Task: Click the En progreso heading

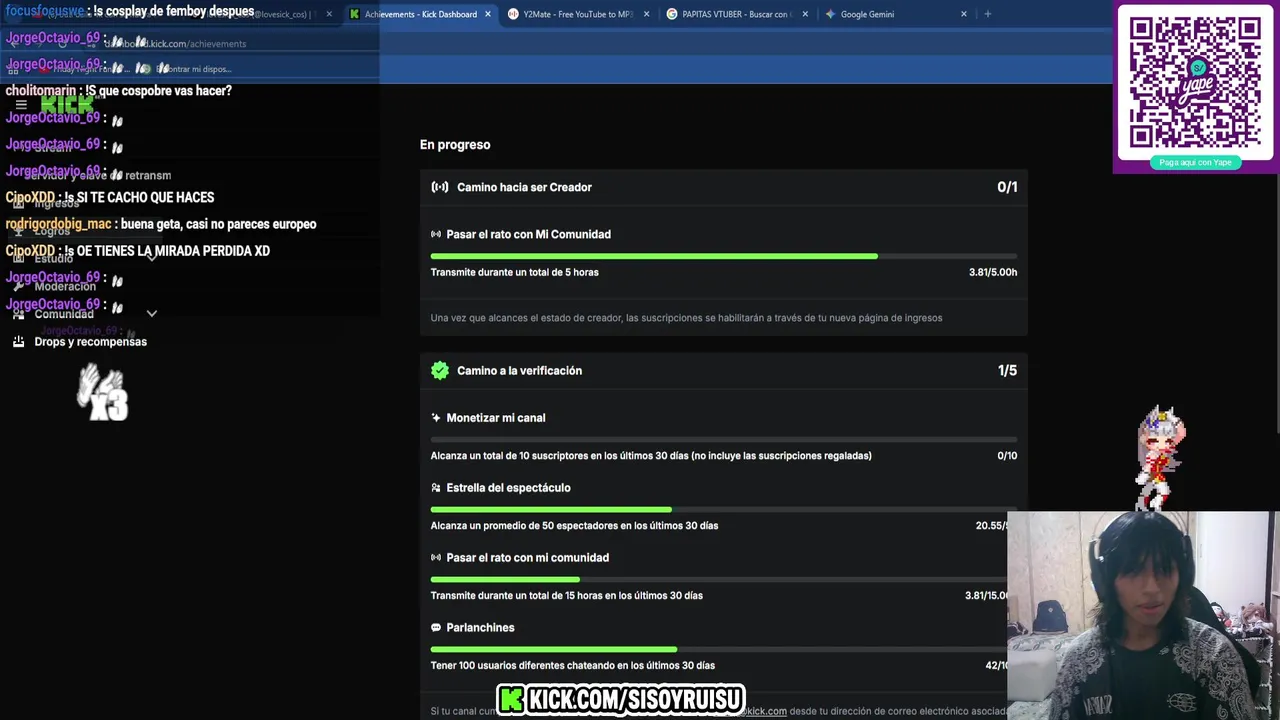Action: pyautogui.click(x=455, y=145)
